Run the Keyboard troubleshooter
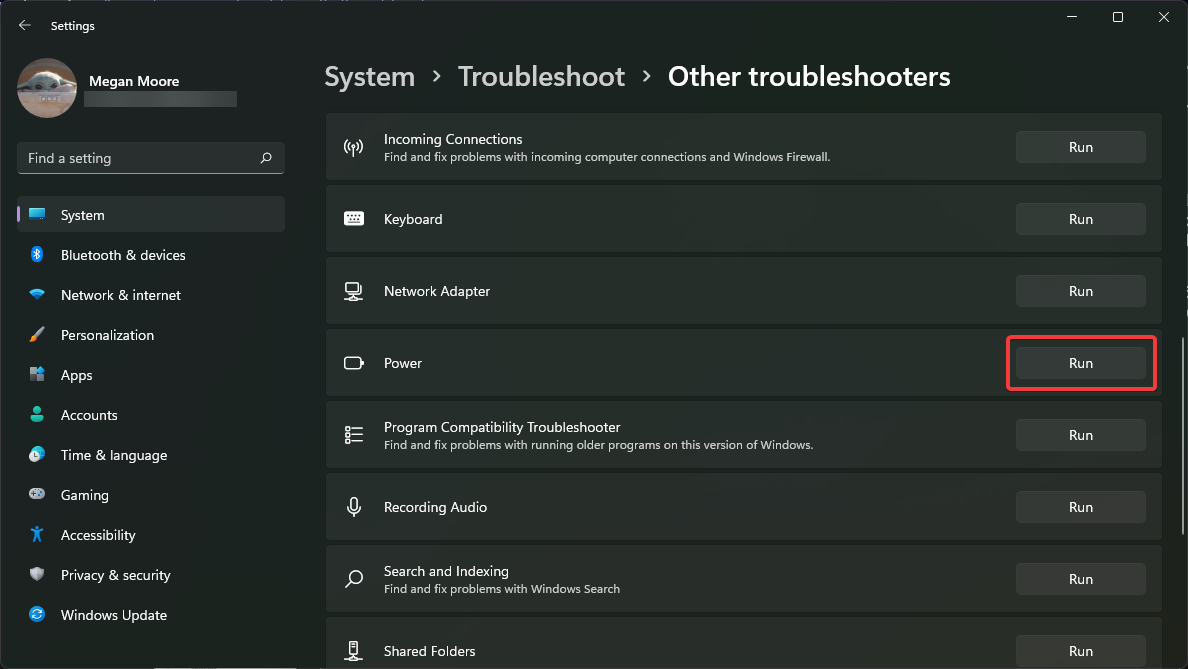The height and width of the screenshot is (669, 1188). pos(1080,219)
